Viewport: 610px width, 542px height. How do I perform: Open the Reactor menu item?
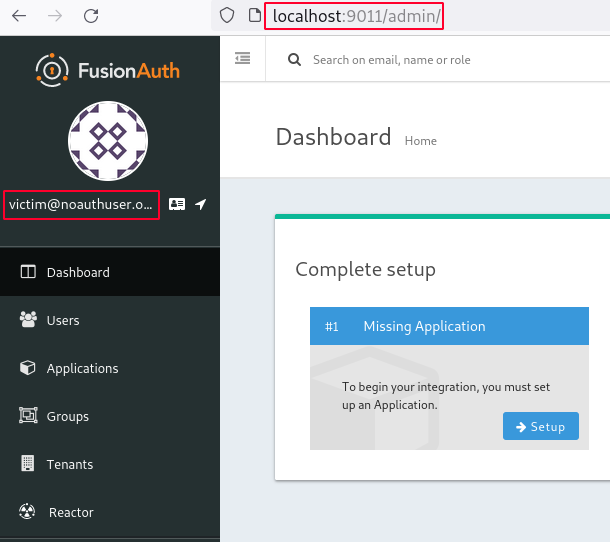point(110,512)
